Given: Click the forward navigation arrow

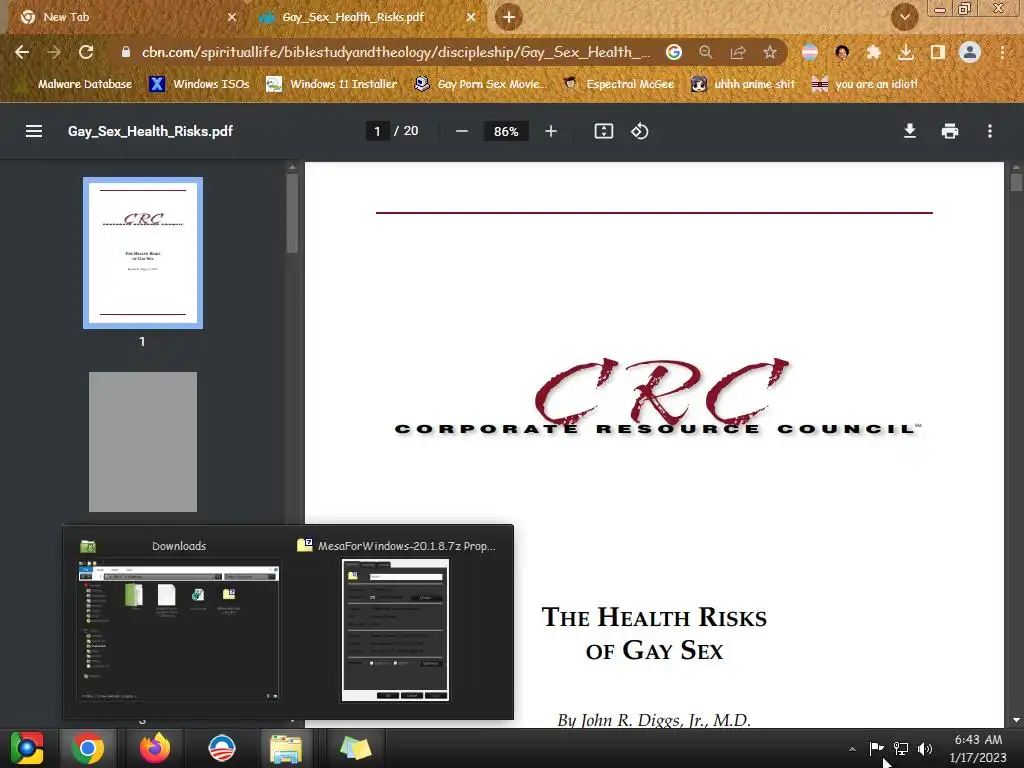Looking at the screenshot, I should [x=54, y=52].
